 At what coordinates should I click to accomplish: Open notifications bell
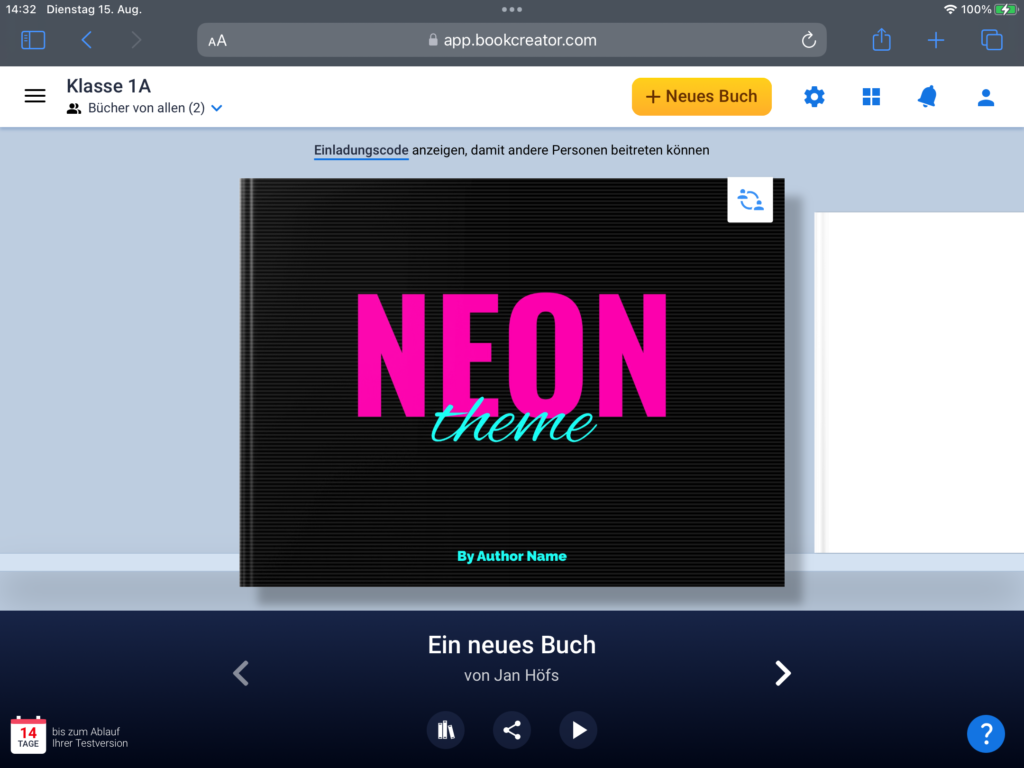tap(927, 97)
